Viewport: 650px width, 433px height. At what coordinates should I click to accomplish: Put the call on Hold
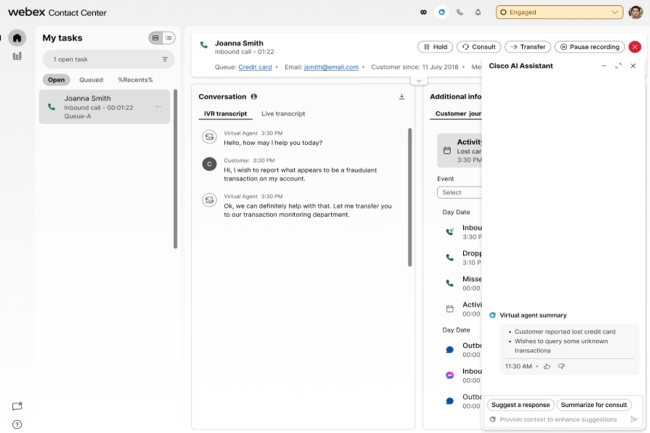coord(434,47)
